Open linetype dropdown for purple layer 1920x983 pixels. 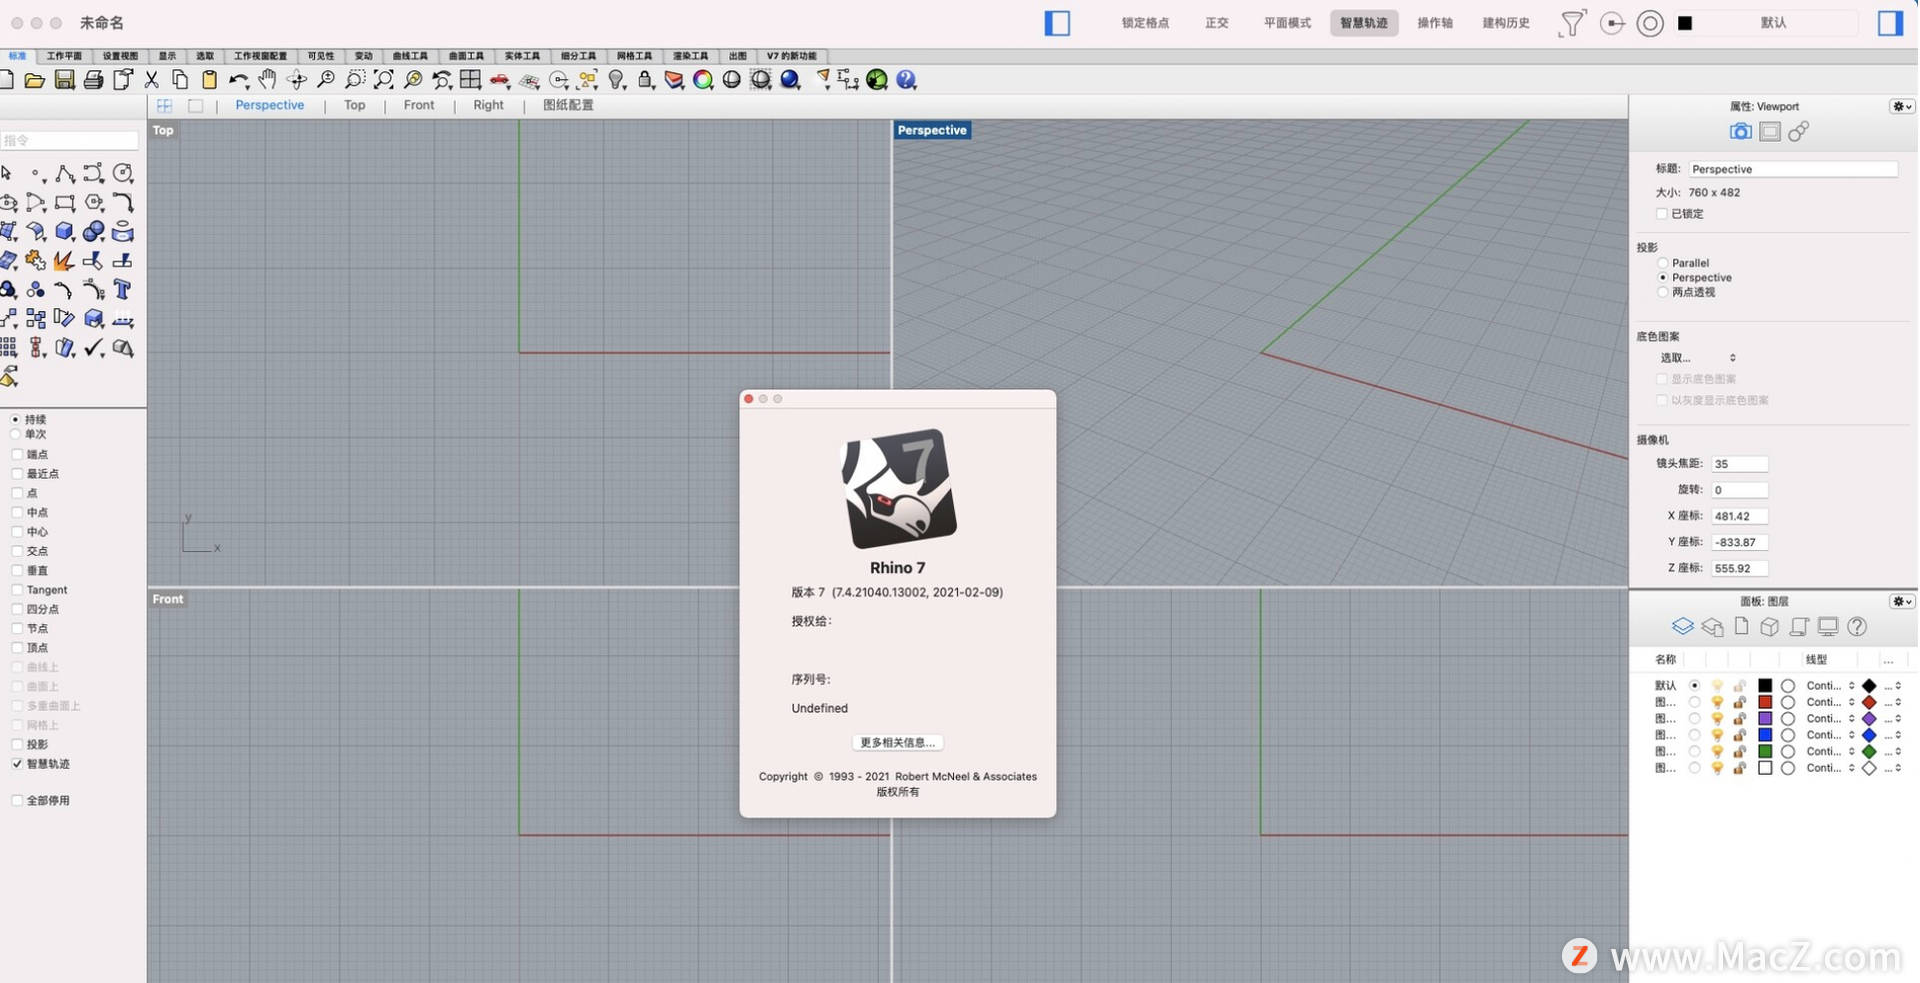[x=1830, y=719]
